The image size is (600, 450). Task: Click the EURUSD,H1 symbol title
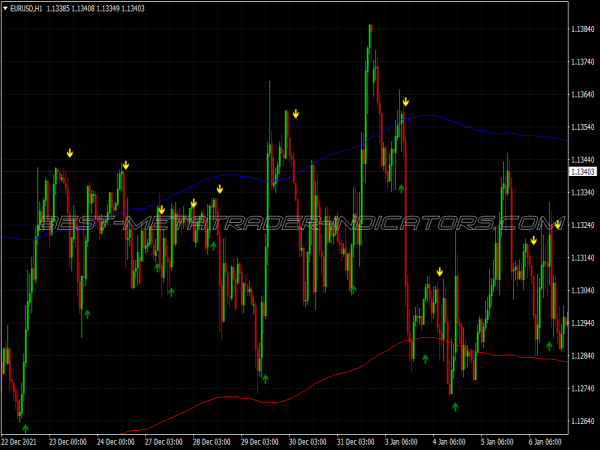click(x=26, y=9)
